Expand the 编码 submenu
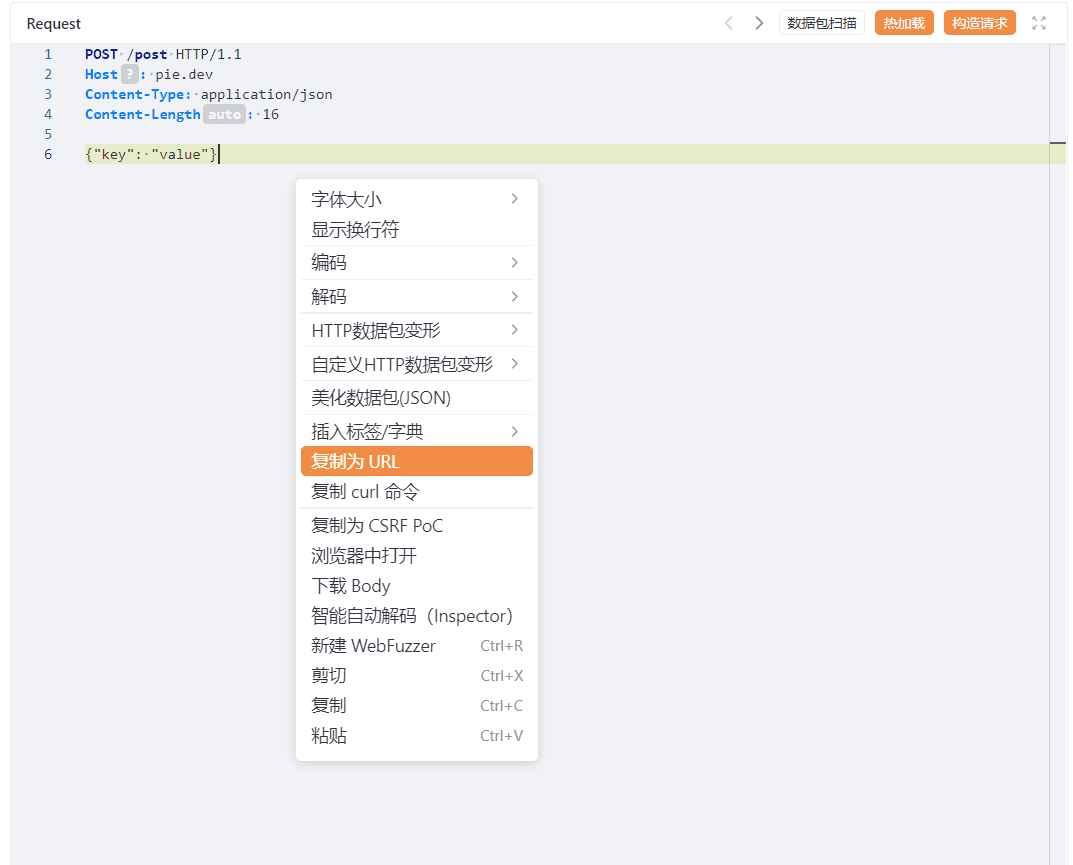 [416, 263]
